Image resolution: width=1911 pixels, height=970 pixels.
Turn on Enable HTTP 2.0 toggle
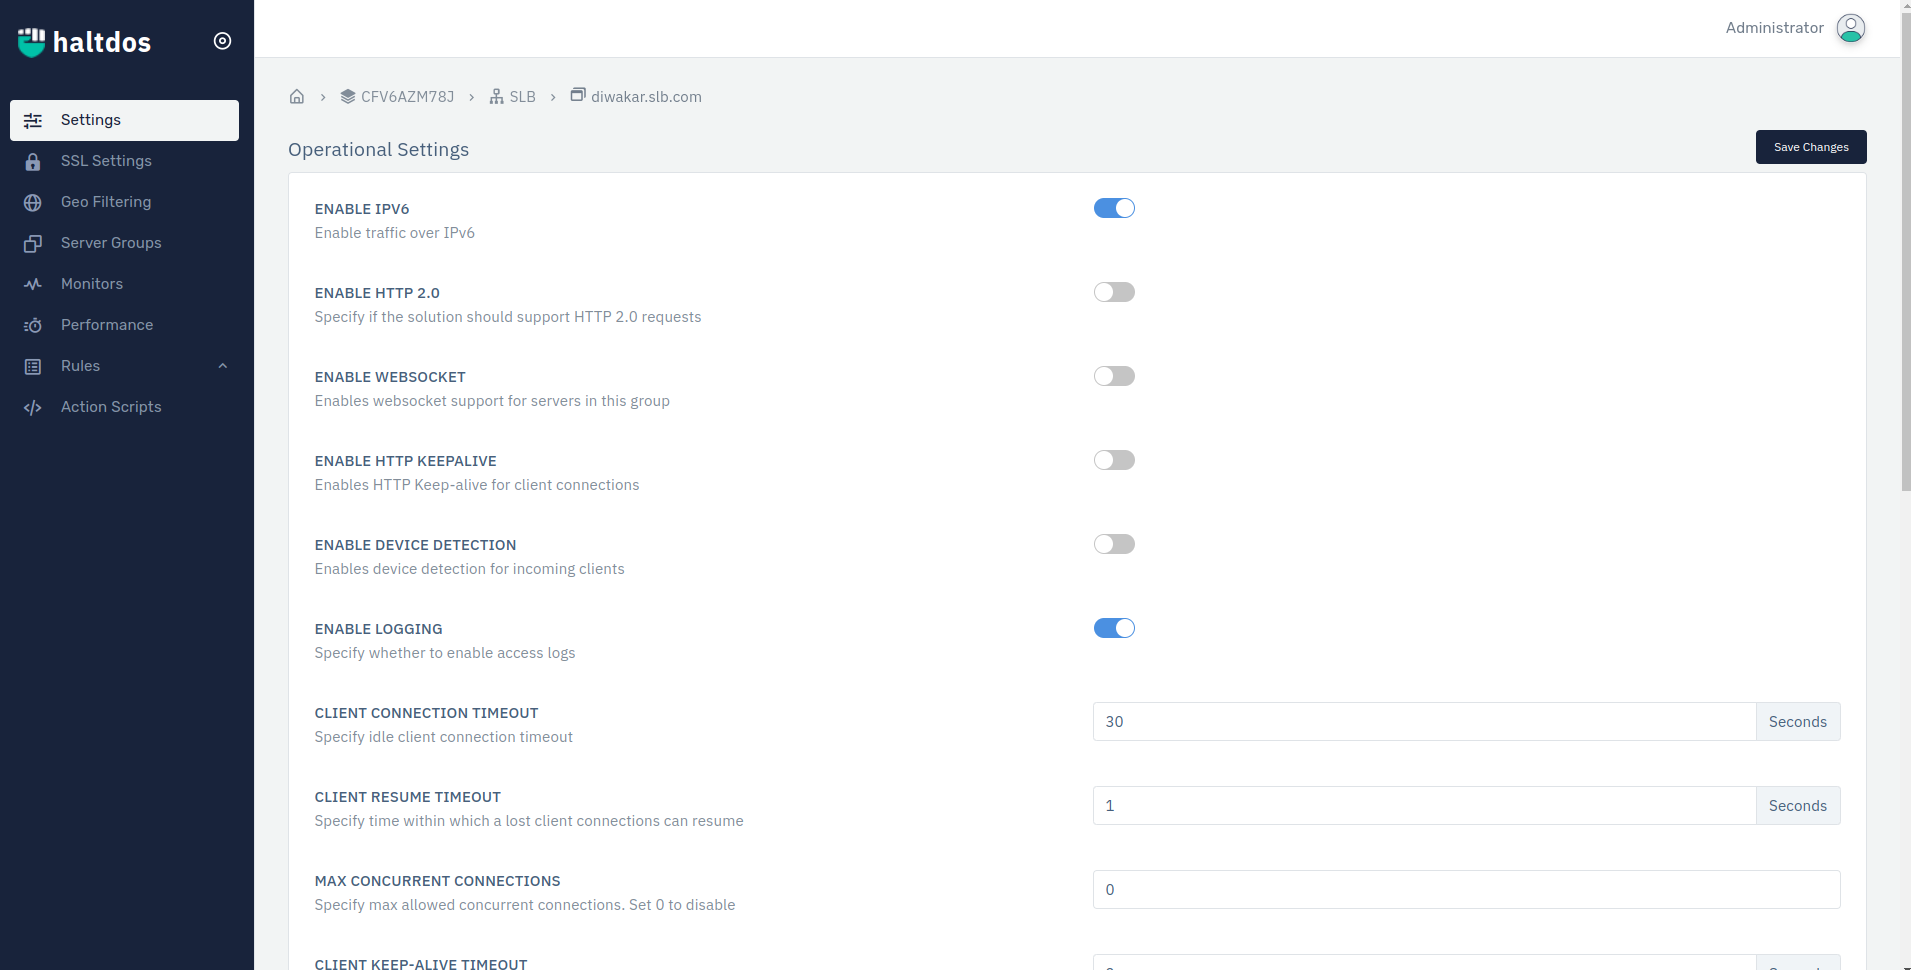1114,292
